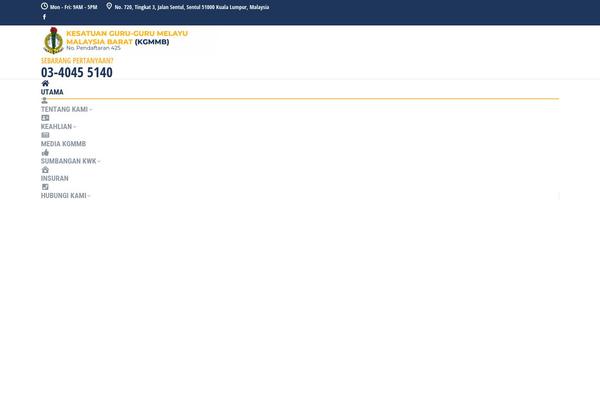The width and height of the screenshot is (600, 400).
Task: Click the phone number 03-4045 5140
Action: tap(77, 72)
